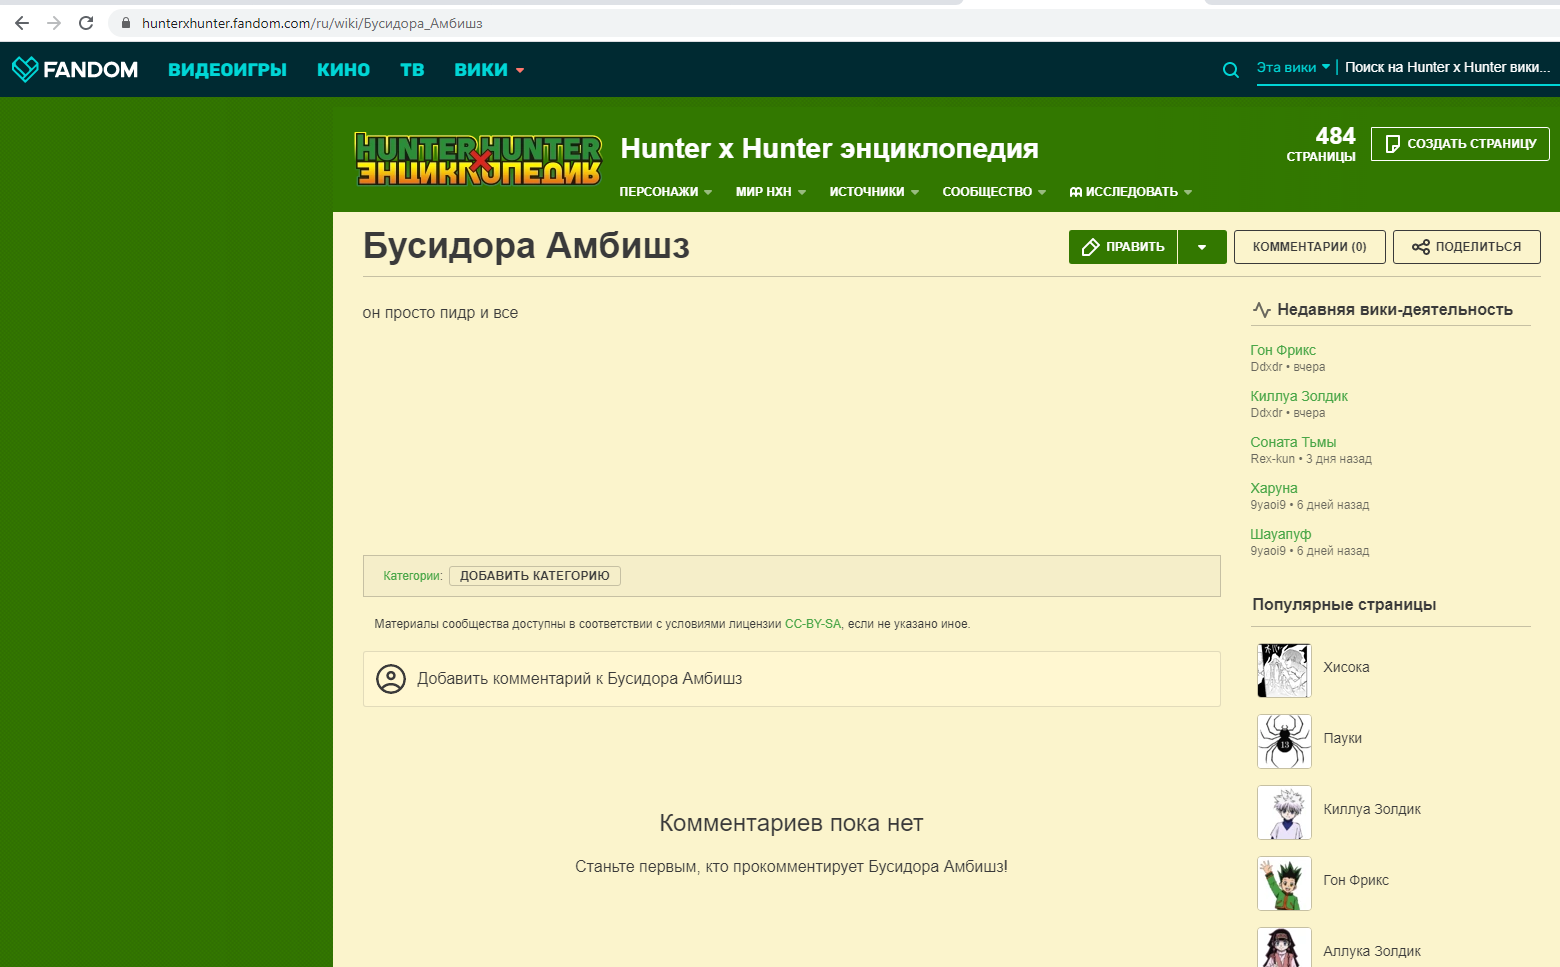Screen dimensions: 1560x967
Task: Open Хисока via its thumbnail
Action: [x=1284, y=670]
